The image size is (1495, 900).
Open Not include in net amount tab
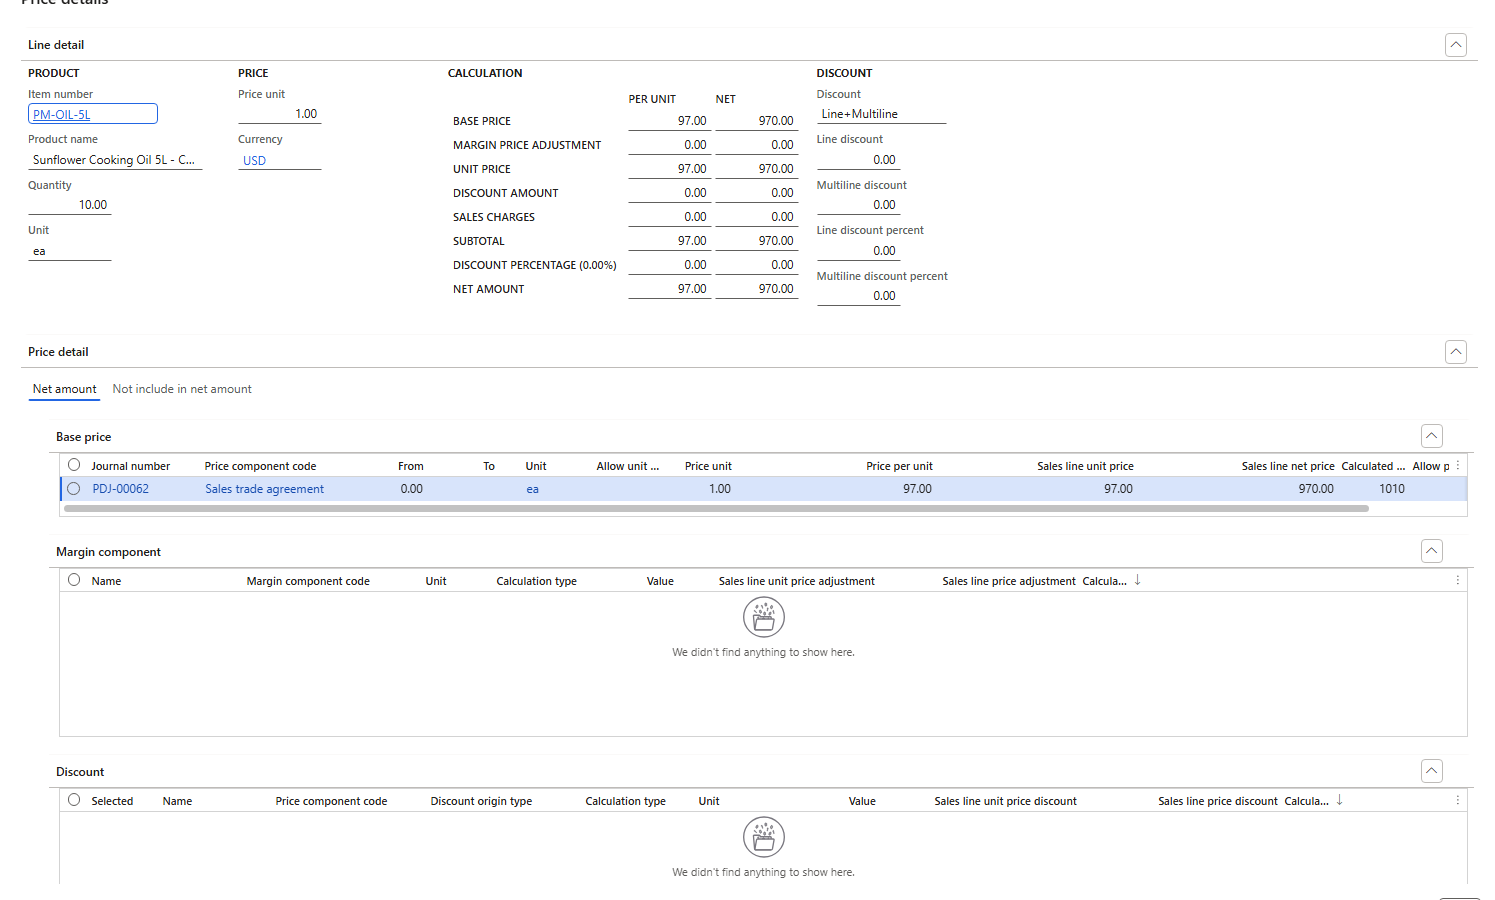click(x=182, y=389)
